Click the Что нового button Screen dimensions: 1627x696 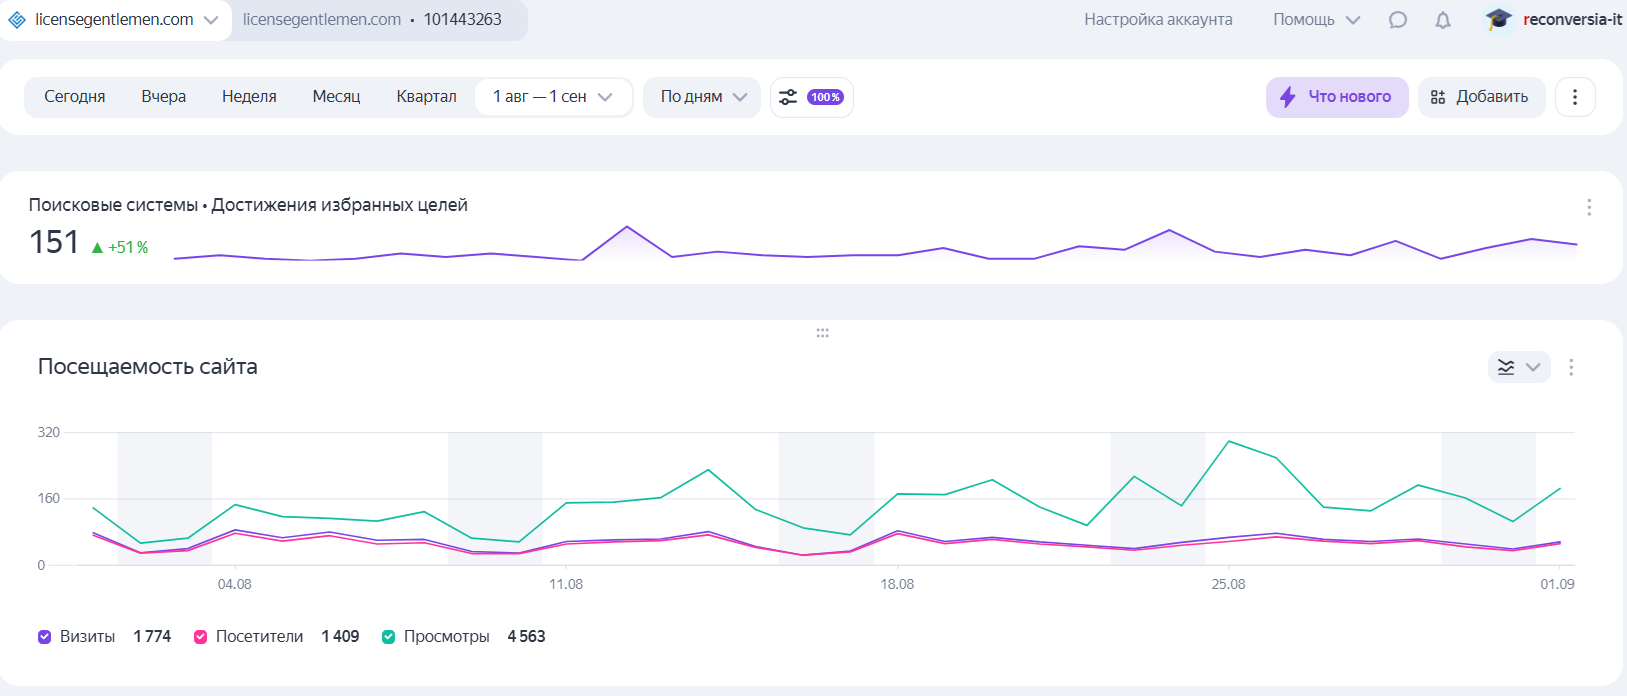pos(1336,97)
